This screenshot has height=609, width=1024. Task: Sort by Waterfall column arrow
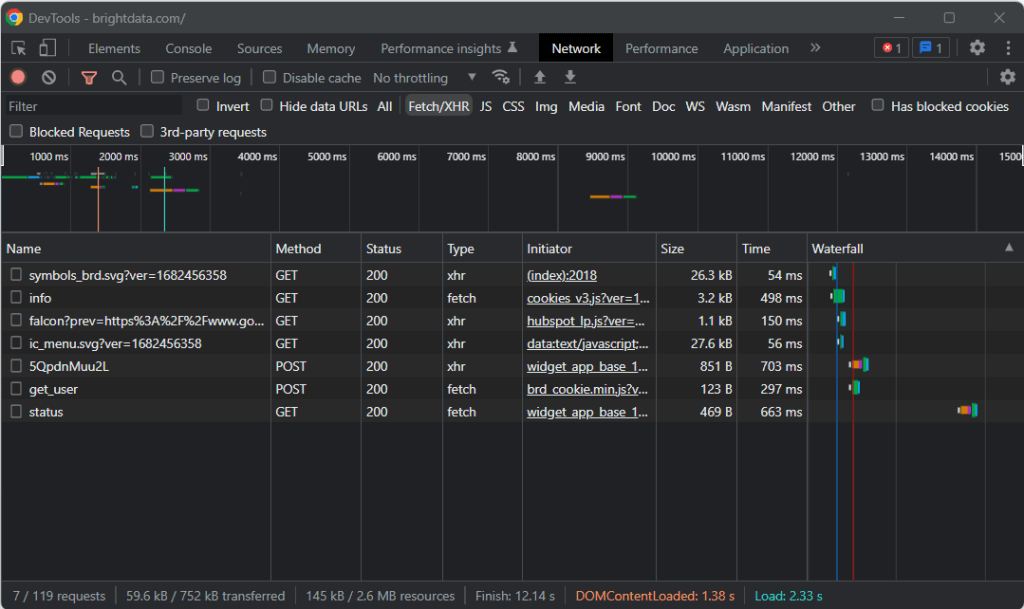pyautogui.click(x=1008, y=248)
